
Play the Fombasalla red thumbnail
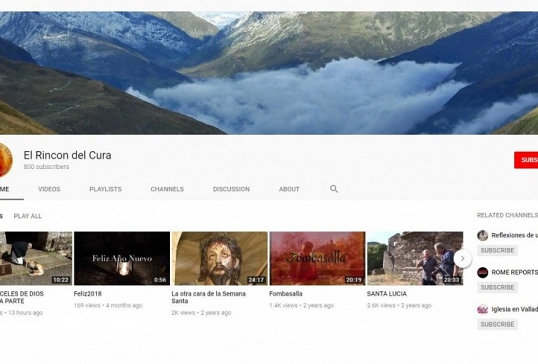click(x=317, y=258)
